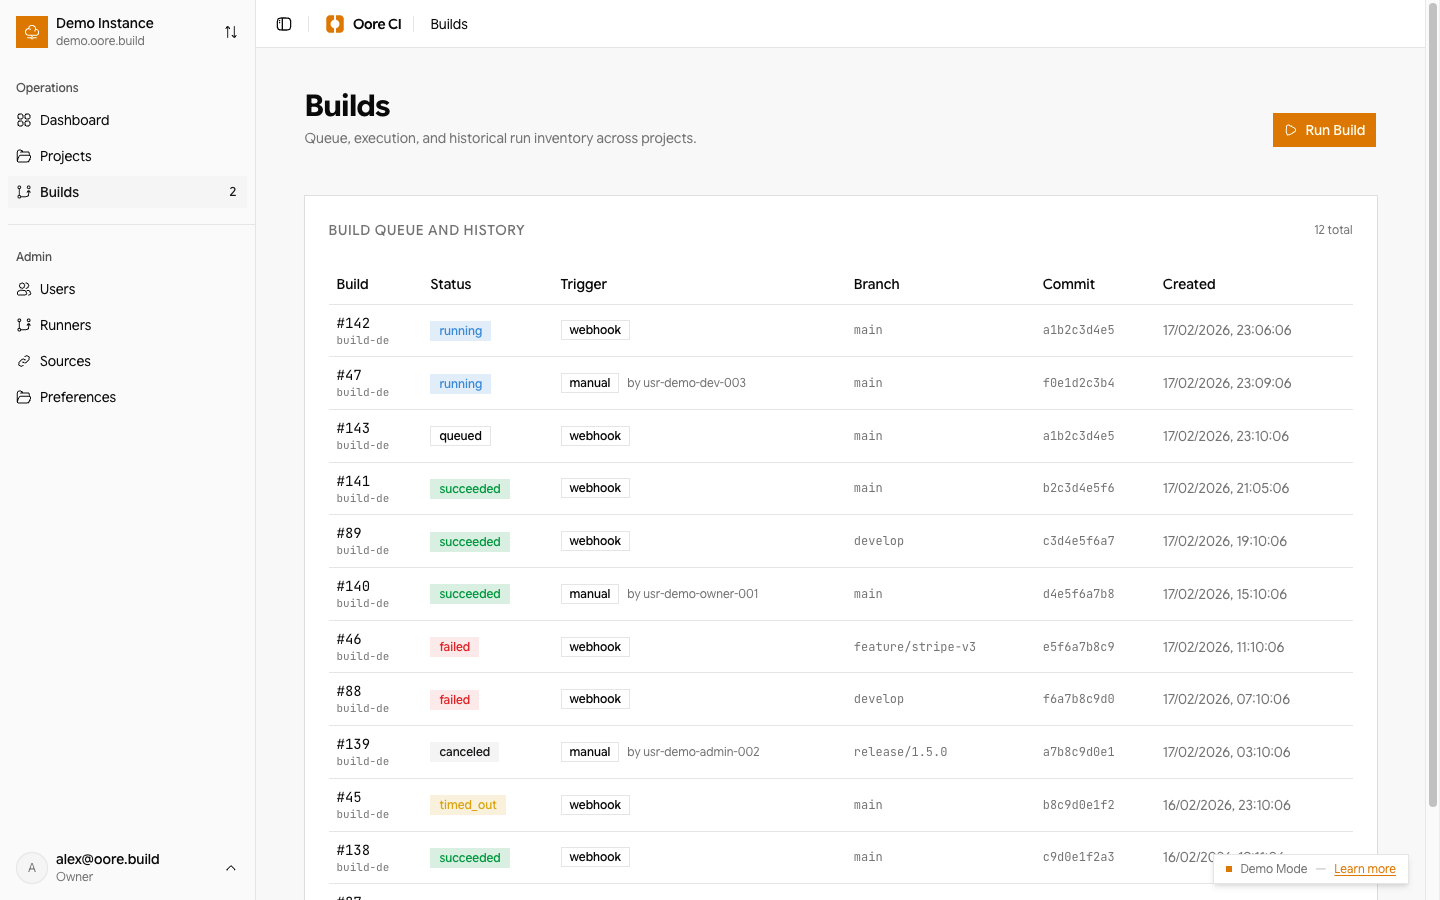This screenshot has width=1440, height=900.
Task: Click the failed status badge on build #46
Action: [x=454, y=647]
